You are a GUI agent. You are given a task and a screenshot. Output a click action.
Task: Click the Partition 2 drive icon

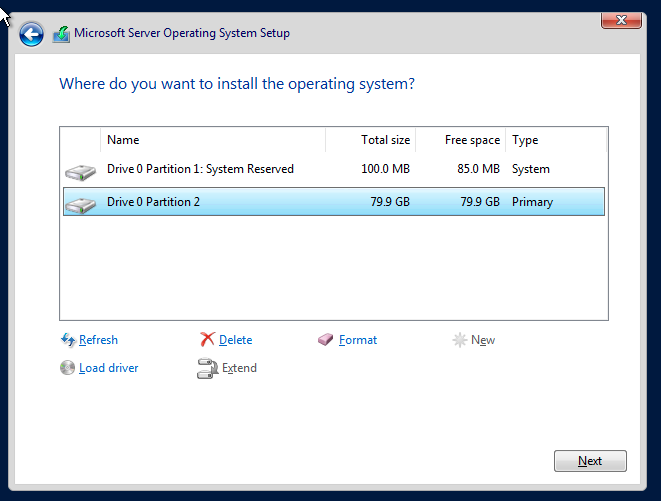click(81, 205)
